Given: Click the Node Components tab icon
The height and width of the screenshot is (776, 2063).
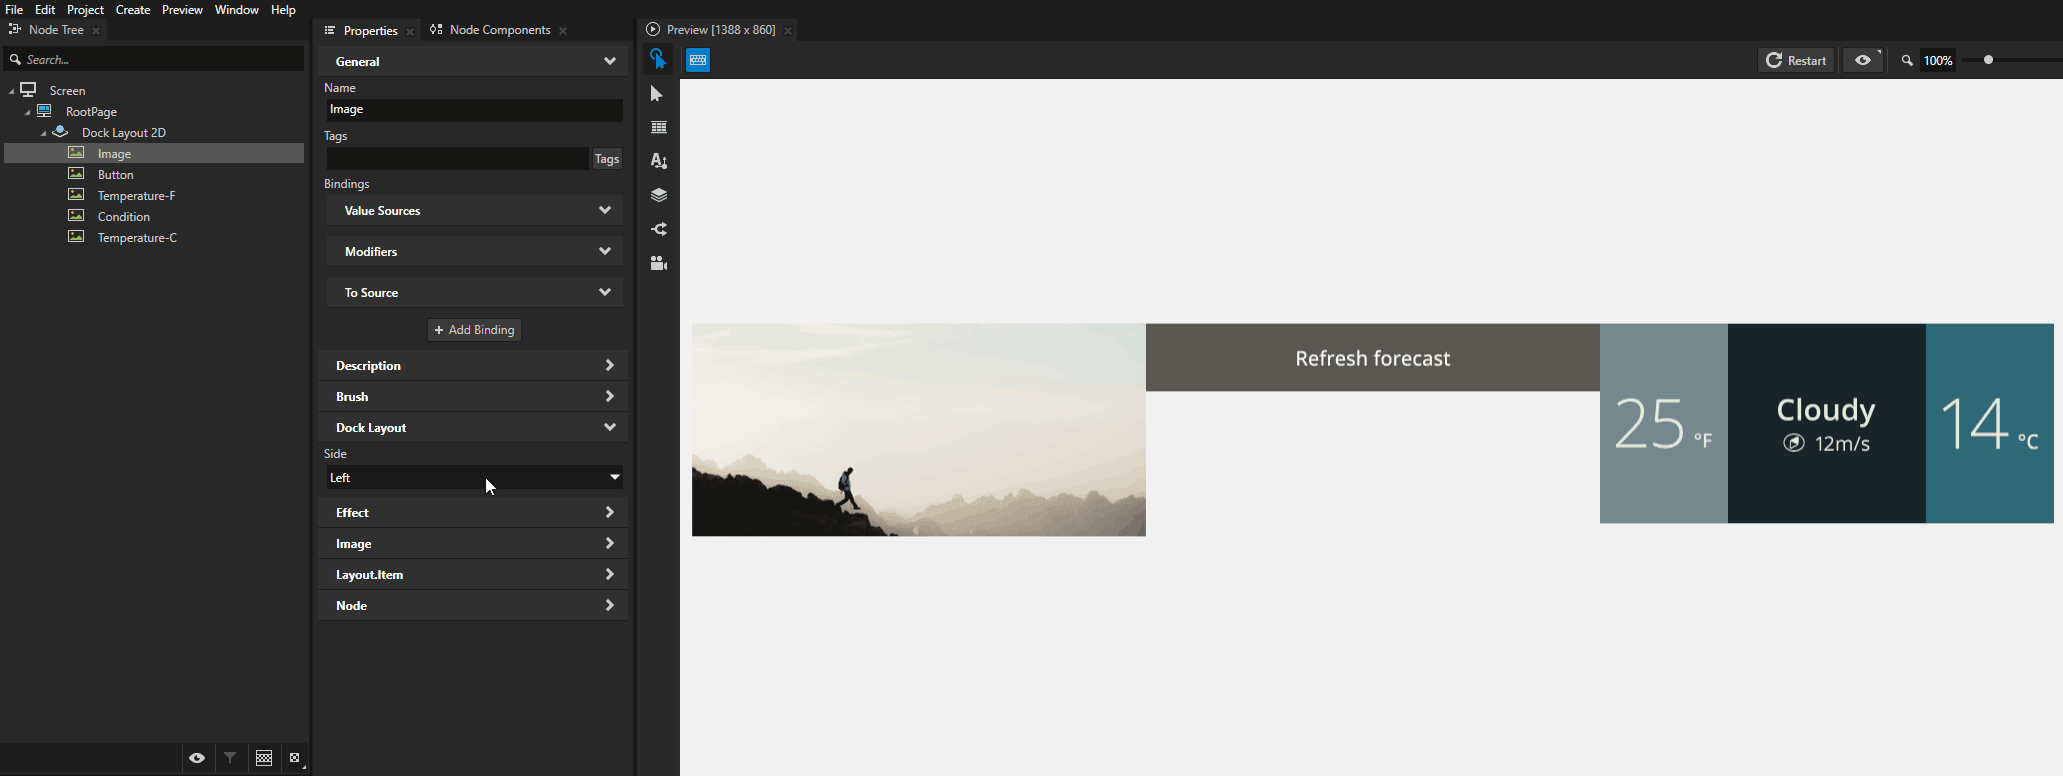Looking at the screenshot, I should click(x=436, y=30).
